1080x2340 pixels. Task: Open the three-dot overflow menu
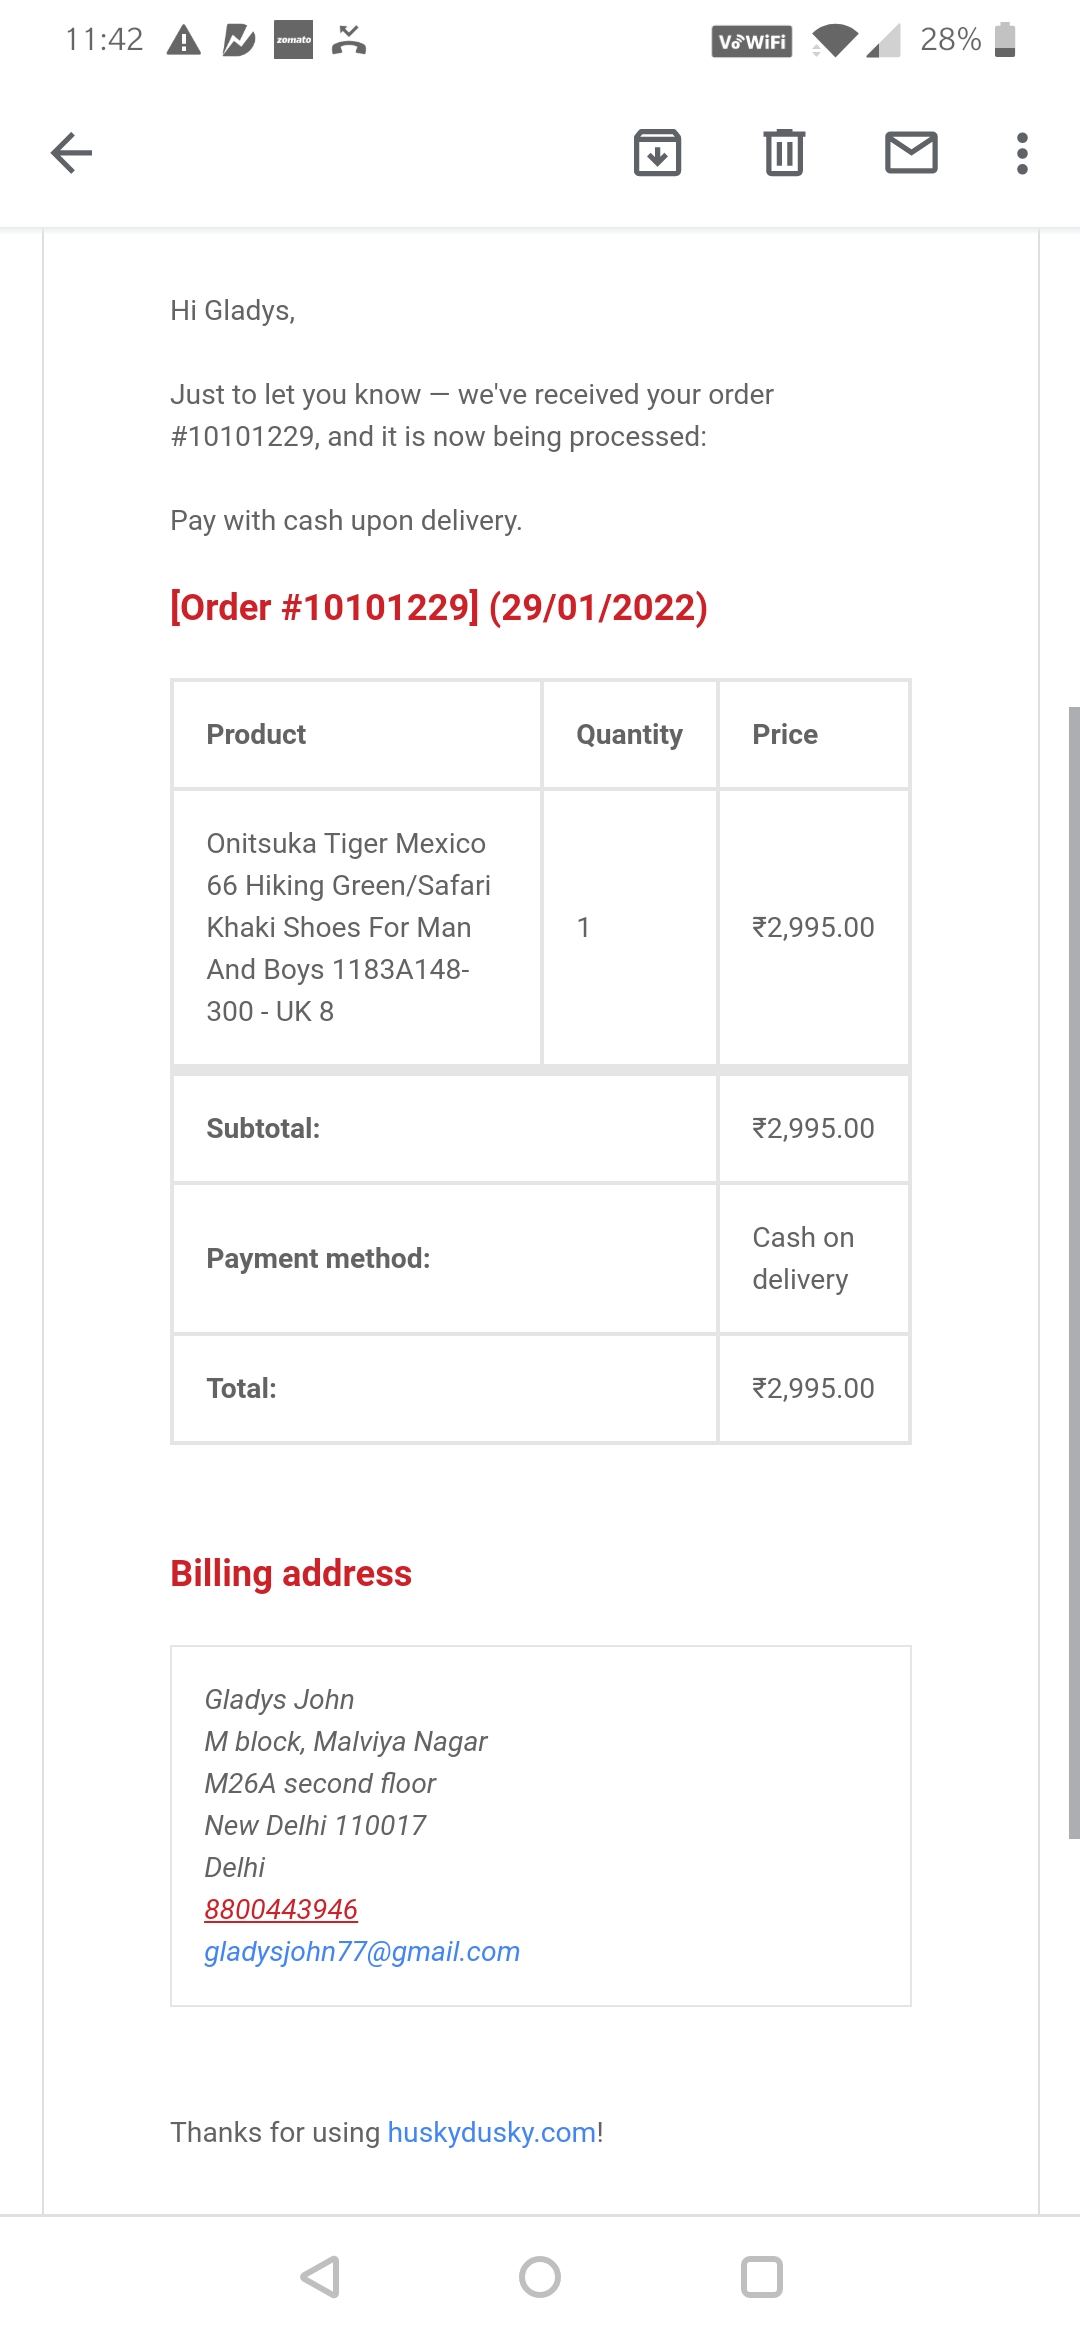pyautogui.click(x=1021, y=153)
